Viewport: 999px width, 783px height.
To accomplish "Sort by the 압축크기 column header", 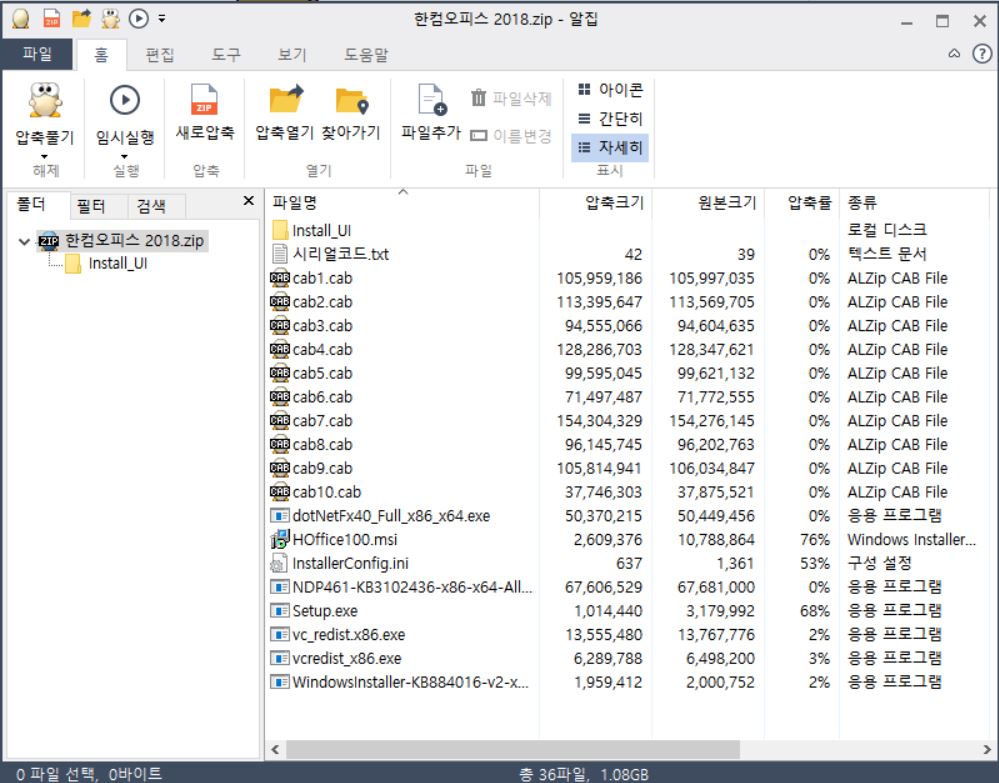I will [x=596, y=203].
